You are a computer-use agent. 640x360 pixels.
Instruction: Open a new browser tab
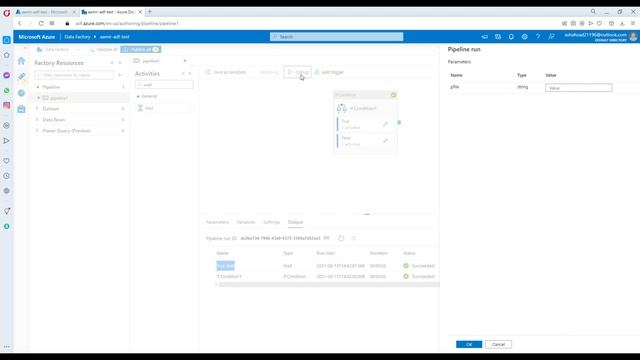pos(149,12)
